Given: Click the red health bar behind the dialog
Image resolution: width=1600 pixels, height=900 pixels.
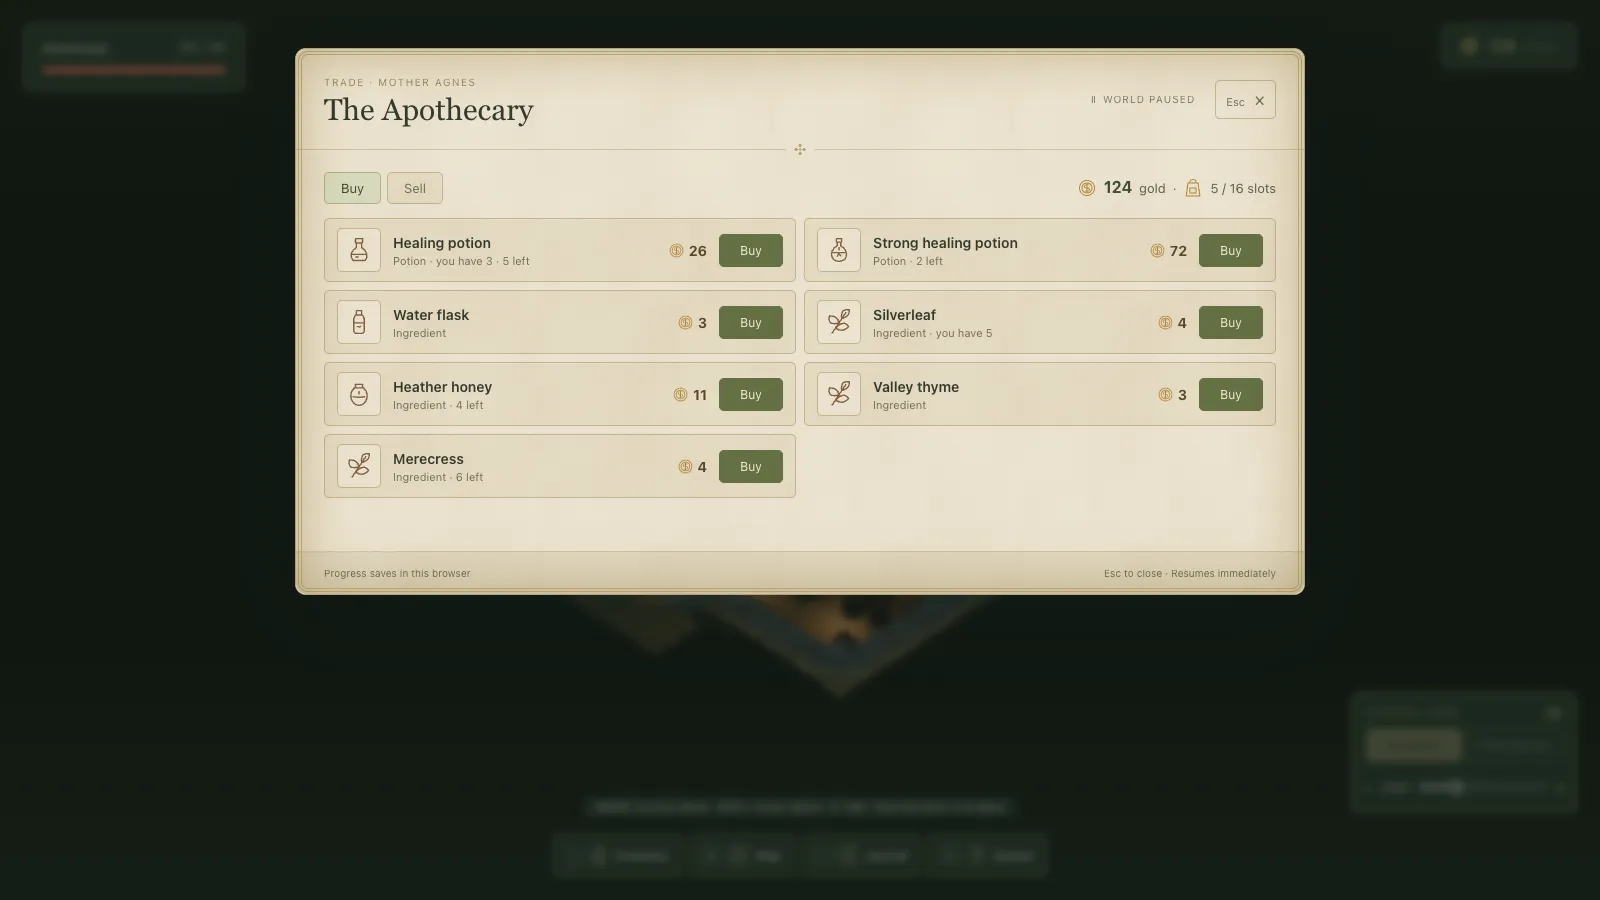Looking at the screenshot, I should (x=134, y=71).
